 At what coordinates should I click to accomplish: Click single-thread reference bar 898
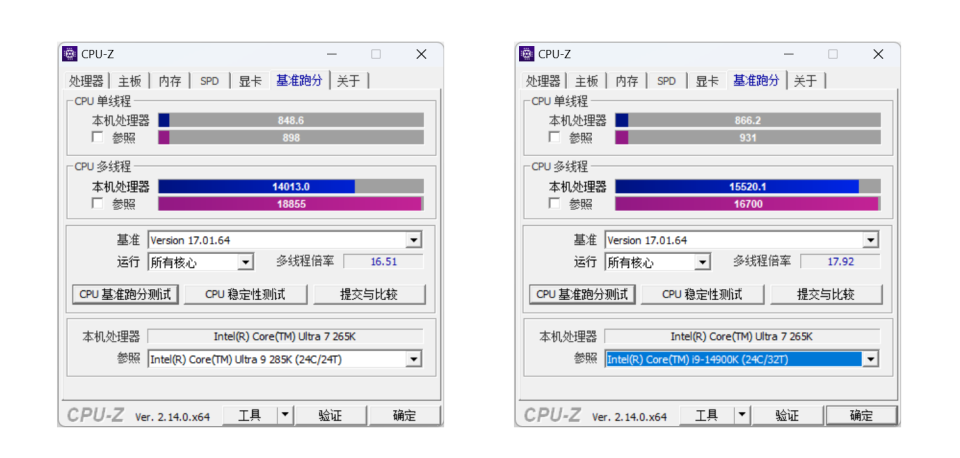point(291,138)
